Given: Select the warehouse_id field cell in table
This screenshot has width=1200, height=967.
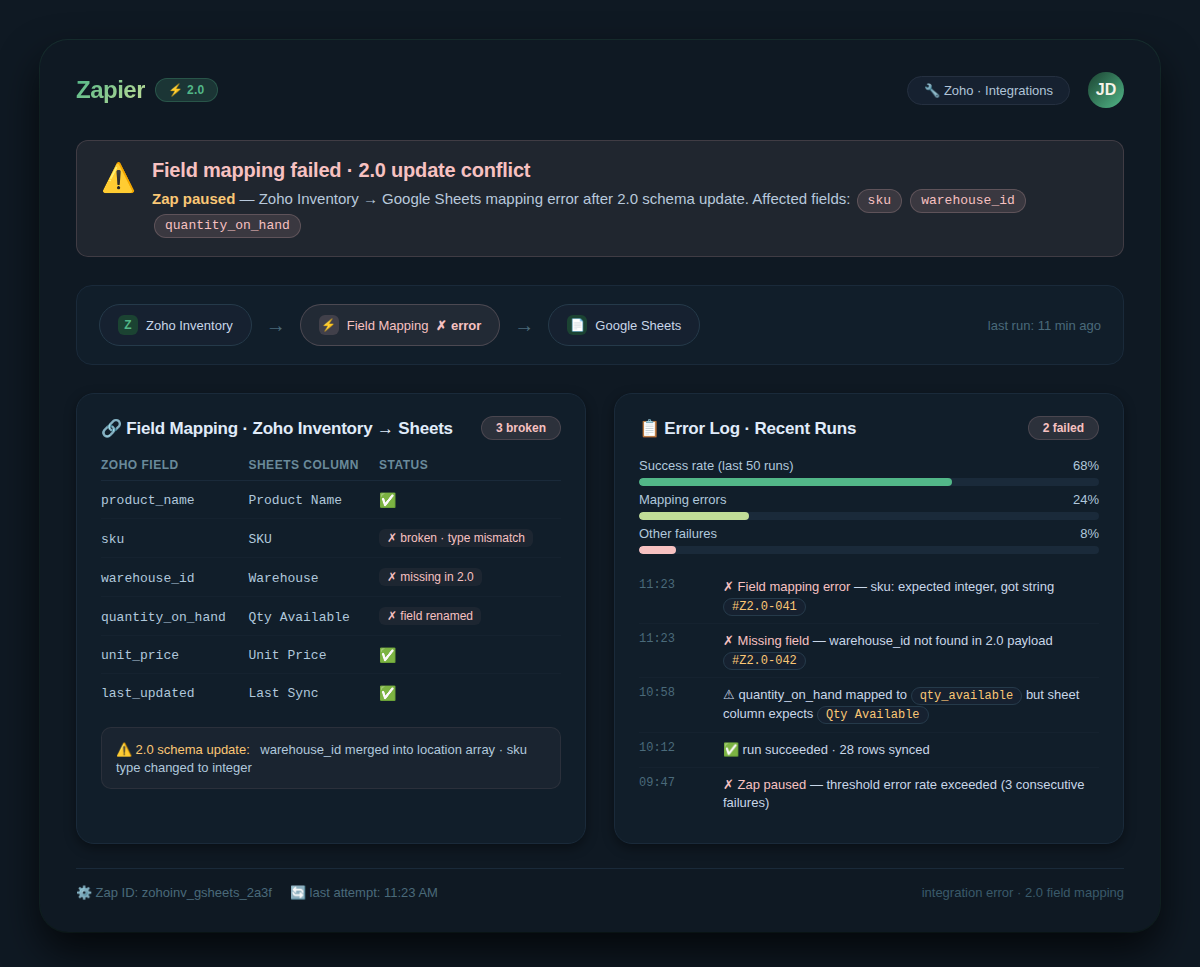Looking at the screenshot, I should (148, 578).
